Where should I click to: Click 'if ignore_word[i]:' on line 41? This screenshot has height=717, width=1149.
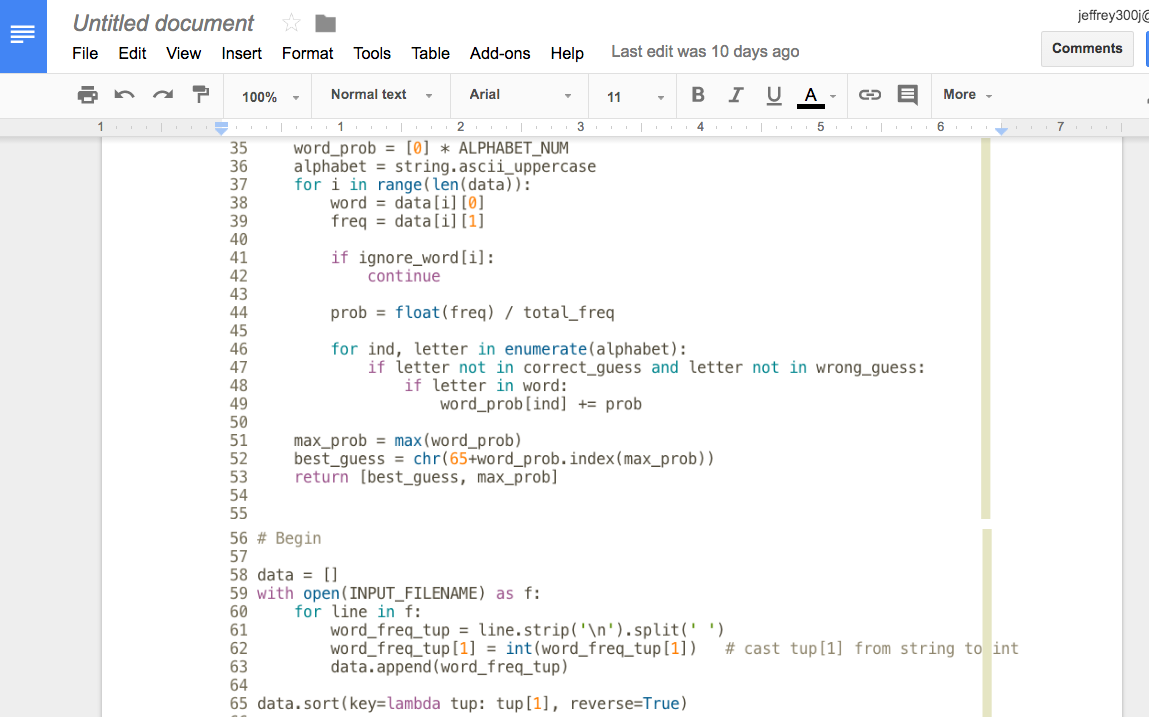tap(413, 258)
